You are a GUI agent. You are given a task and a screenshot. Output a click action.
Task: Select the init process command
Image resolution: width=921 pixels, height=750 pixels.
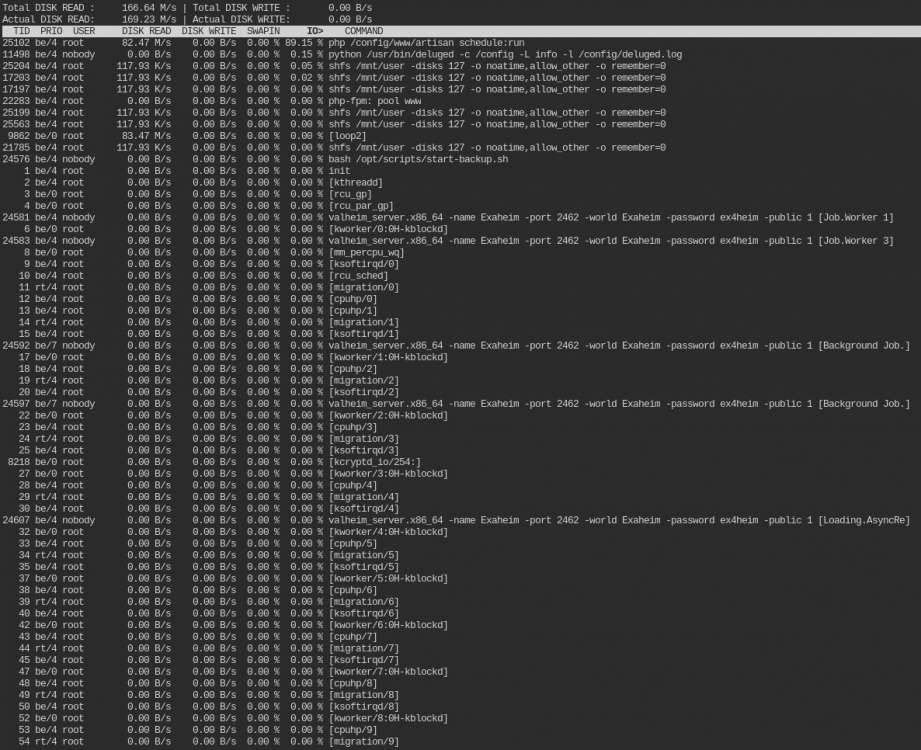coord(339,171)
